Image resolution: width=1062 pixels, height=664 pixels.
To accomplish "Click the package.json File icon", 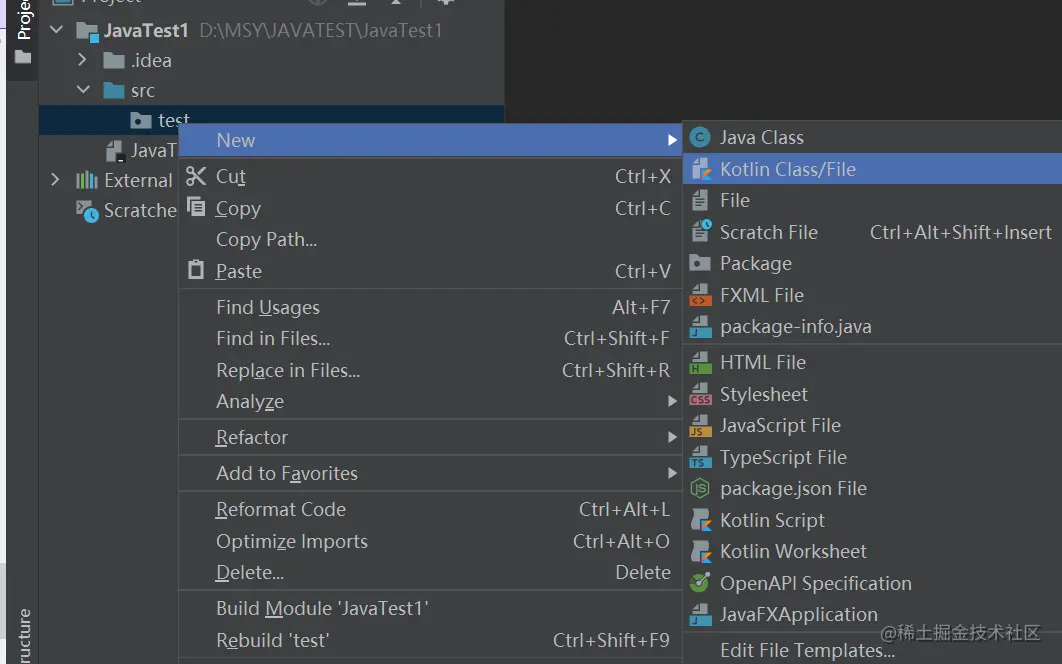I will 700,489.
